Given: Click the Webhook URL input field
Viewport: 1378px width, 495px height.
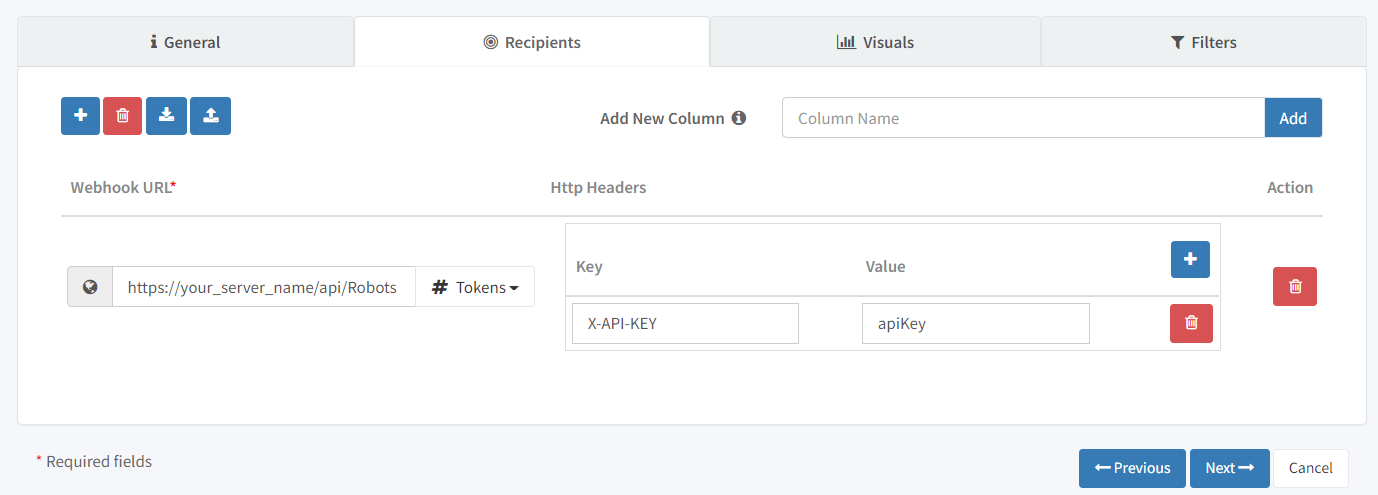Looking at the screenshot, I should [x=264, y=287].
